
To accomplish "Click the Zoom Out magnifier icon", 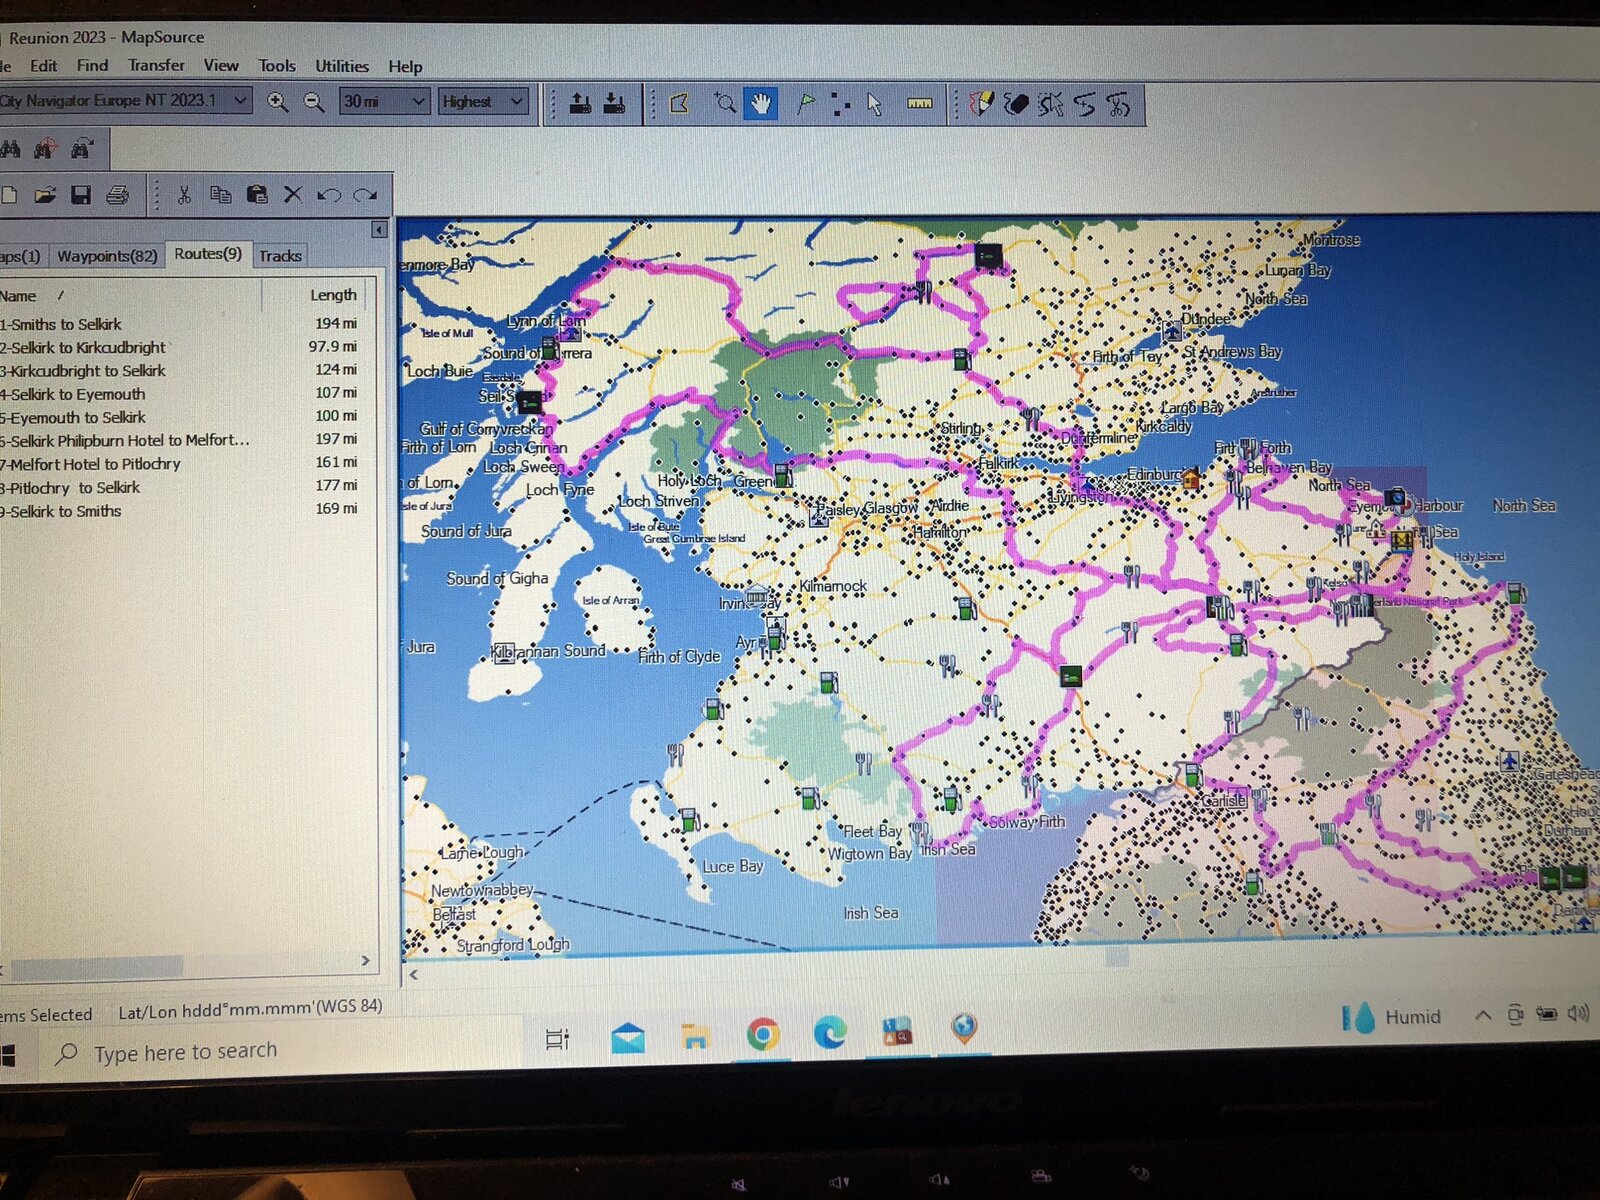I will pyautogui.click(x=314, y=102).
